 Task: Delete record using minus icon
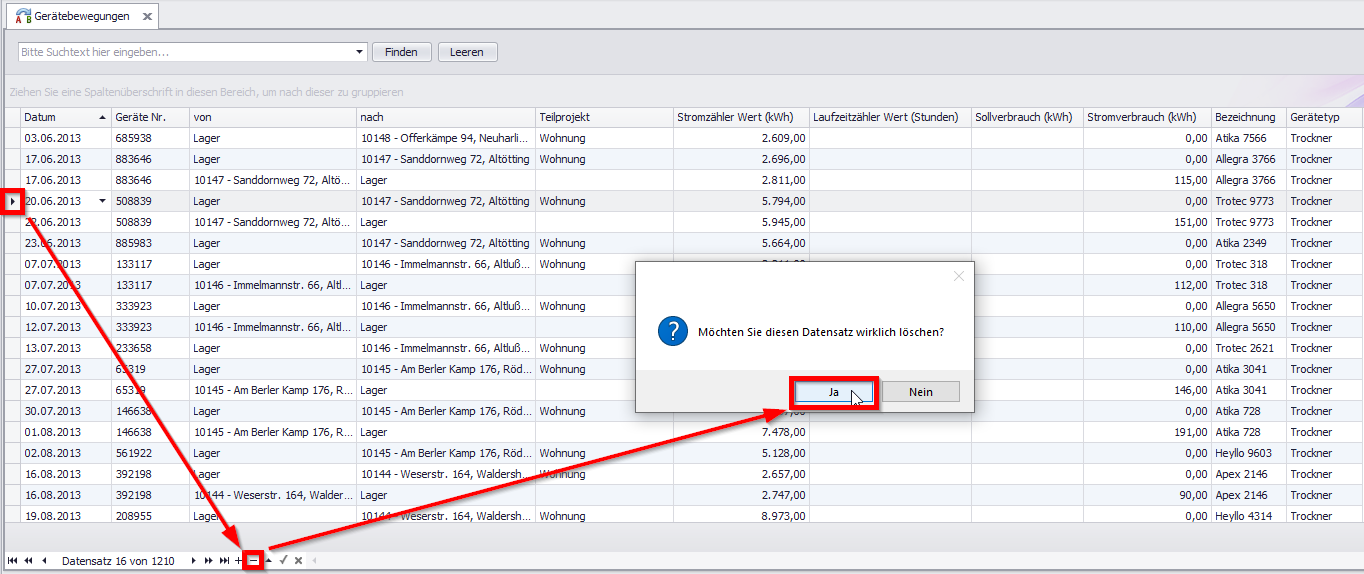click(254, 561)
